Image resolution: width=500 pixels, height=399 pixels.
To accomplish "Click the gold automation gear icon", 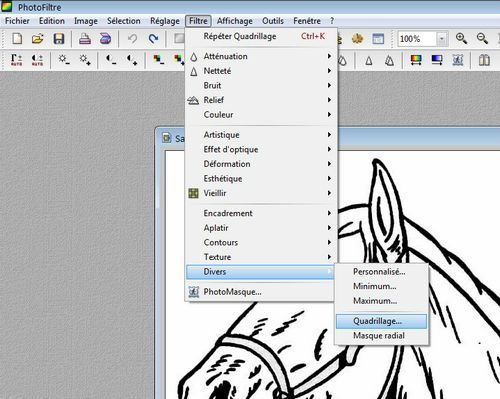I will [357, 39].
